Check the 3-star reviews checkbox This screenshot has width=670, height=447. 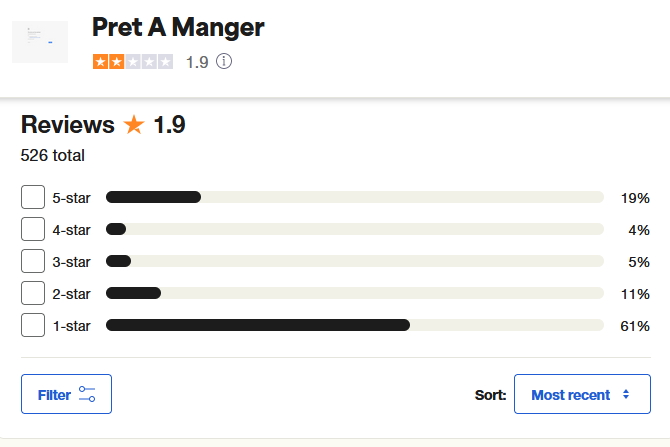point(33,262)
